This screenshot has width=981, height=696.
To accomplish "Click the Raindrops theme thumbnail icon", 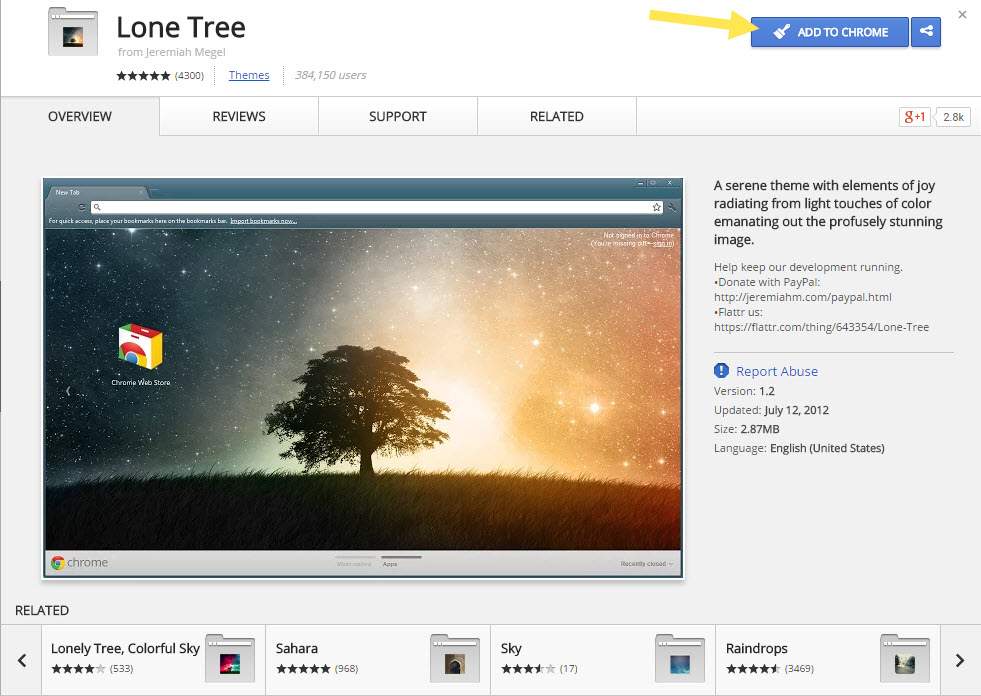I will (904, 658).
